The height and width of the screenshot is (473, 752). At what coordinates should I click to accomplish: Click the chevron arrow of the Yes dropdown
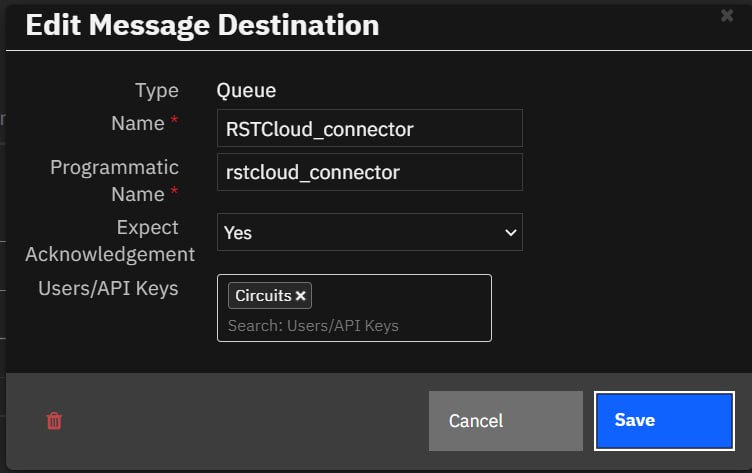[x=510, y=232]
